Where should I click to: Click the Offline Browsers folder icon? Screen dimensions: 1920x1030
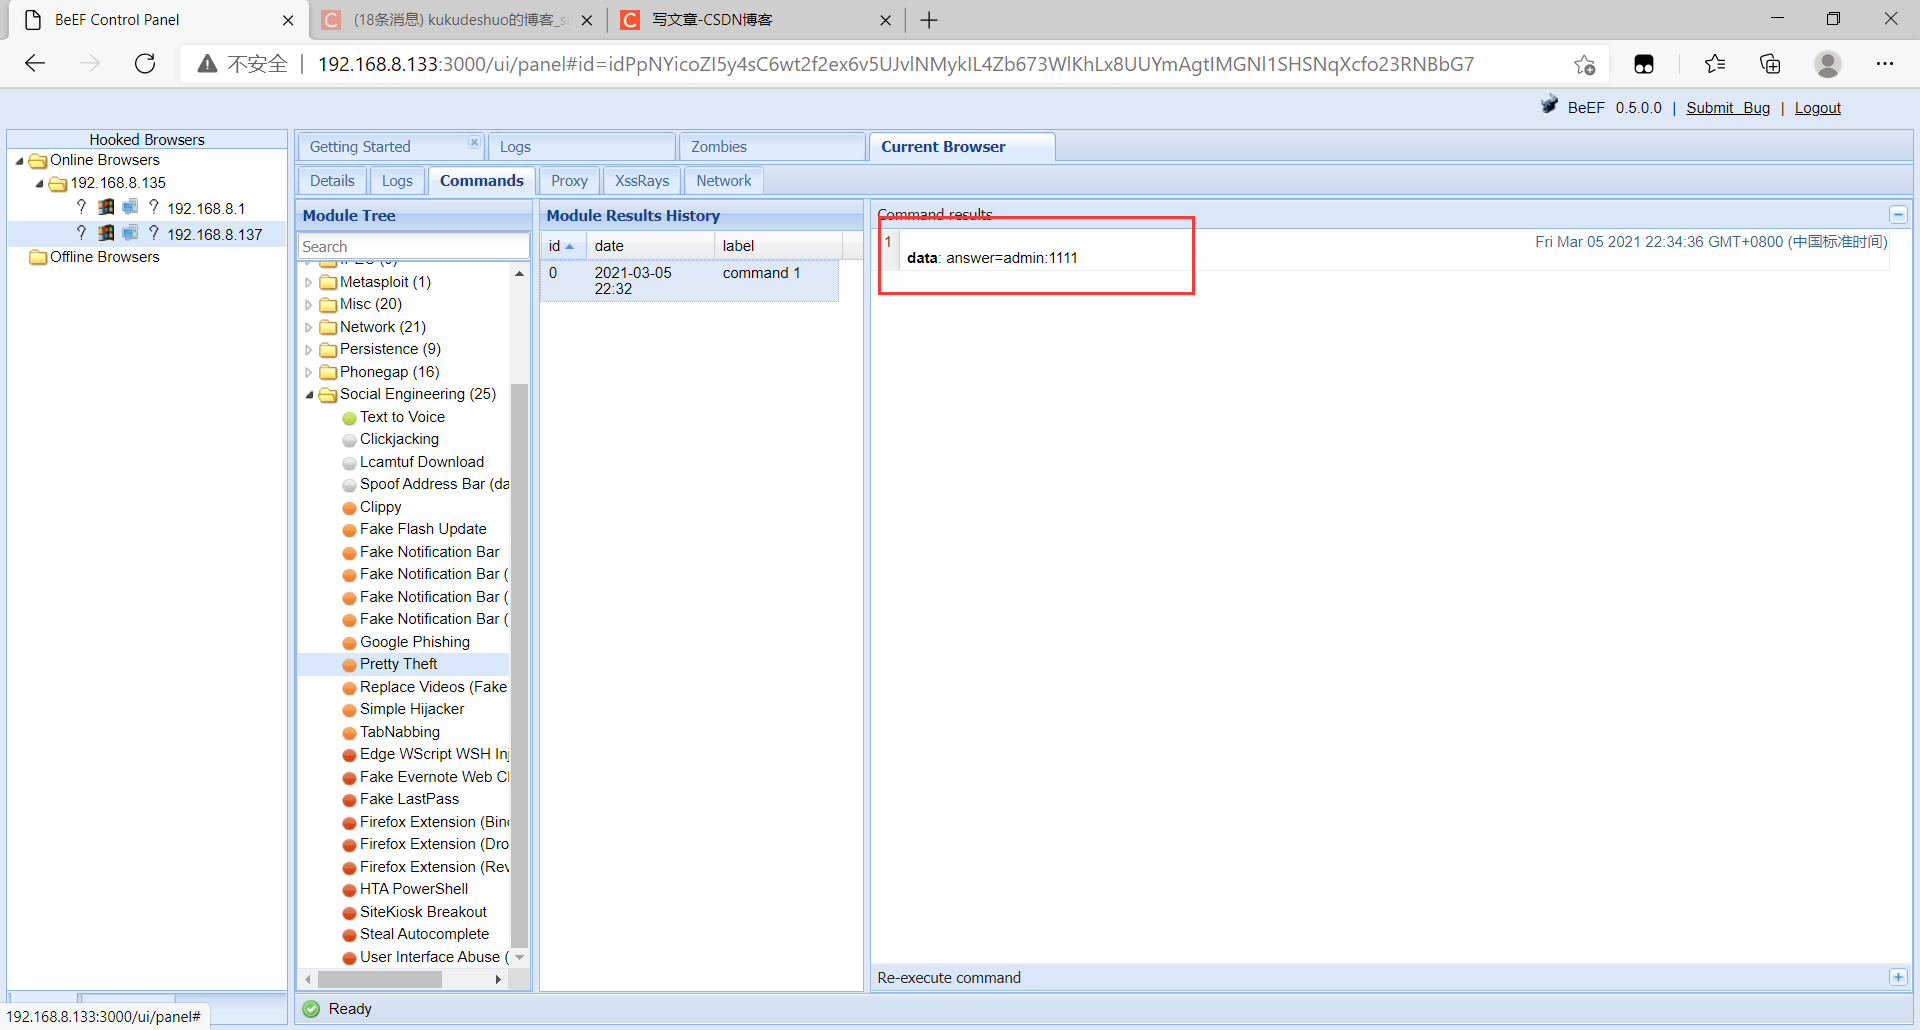[x=38, y=257]
